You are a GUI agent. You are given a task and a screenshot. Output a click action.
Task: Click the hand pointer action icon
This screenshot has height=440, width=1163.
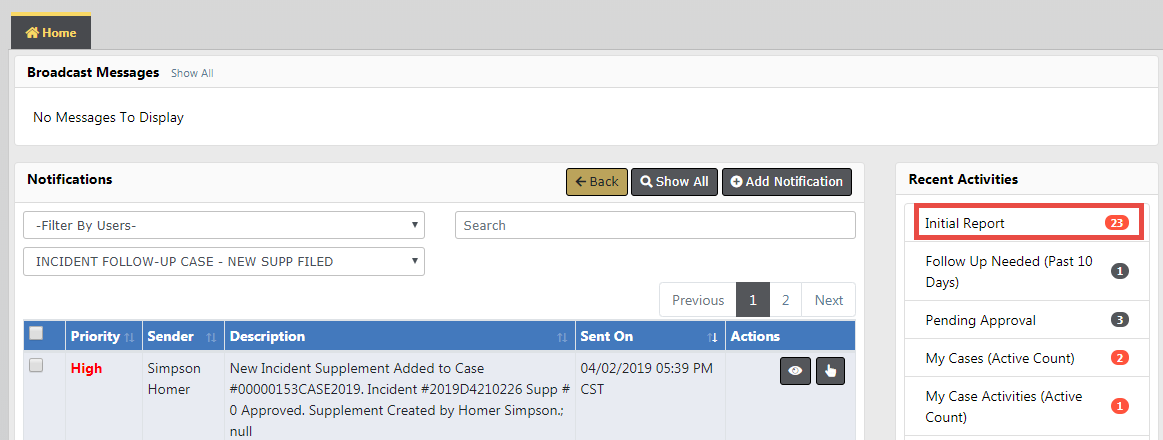pyautogui.click(x=831, y=370)
